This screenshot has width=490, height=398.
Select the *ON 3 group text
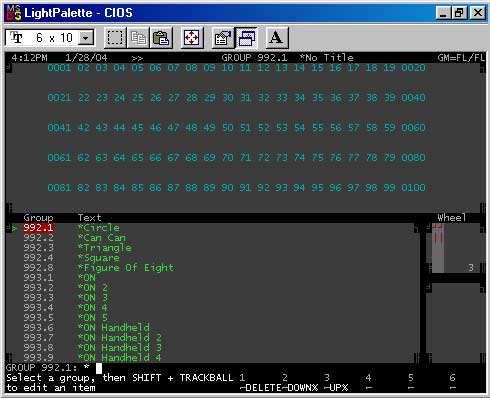(92, 298)
